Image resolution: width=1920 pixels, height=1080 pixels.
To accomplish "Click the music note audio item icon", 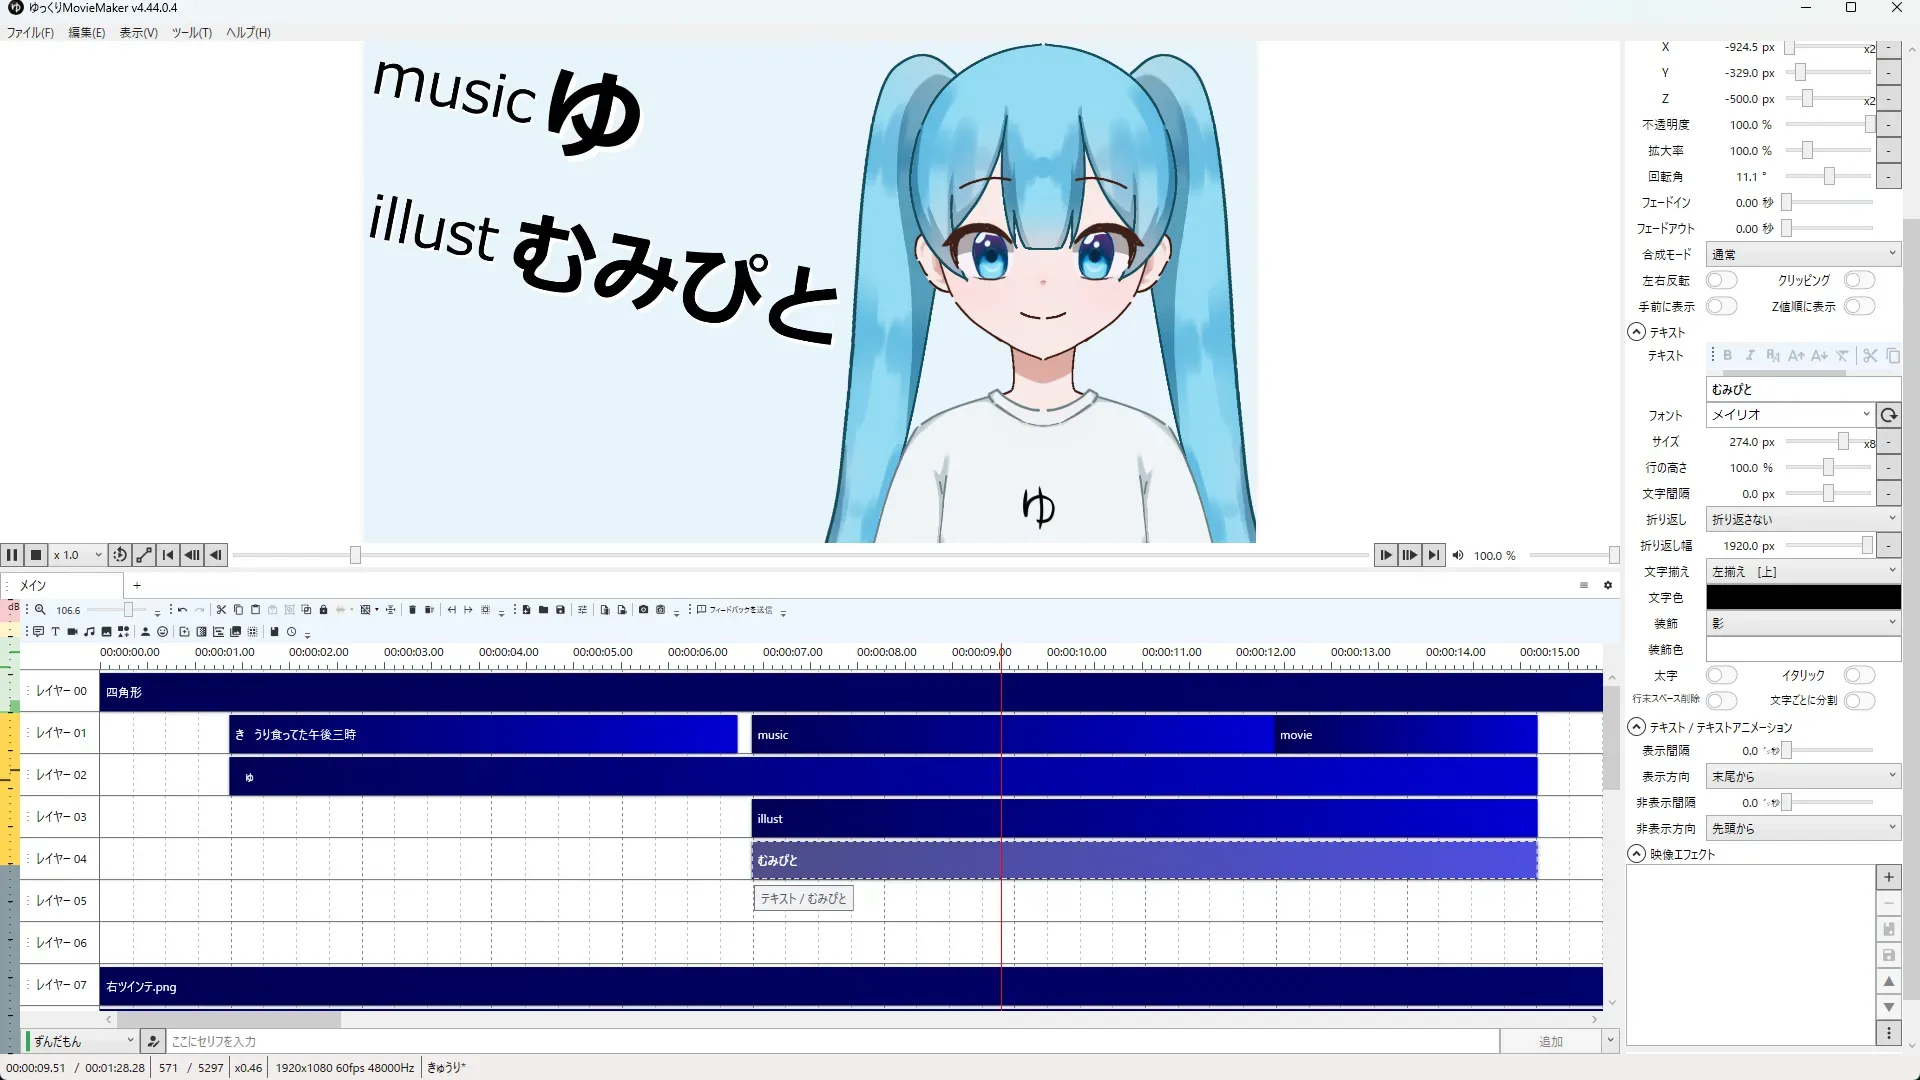I will coord(89,632).
